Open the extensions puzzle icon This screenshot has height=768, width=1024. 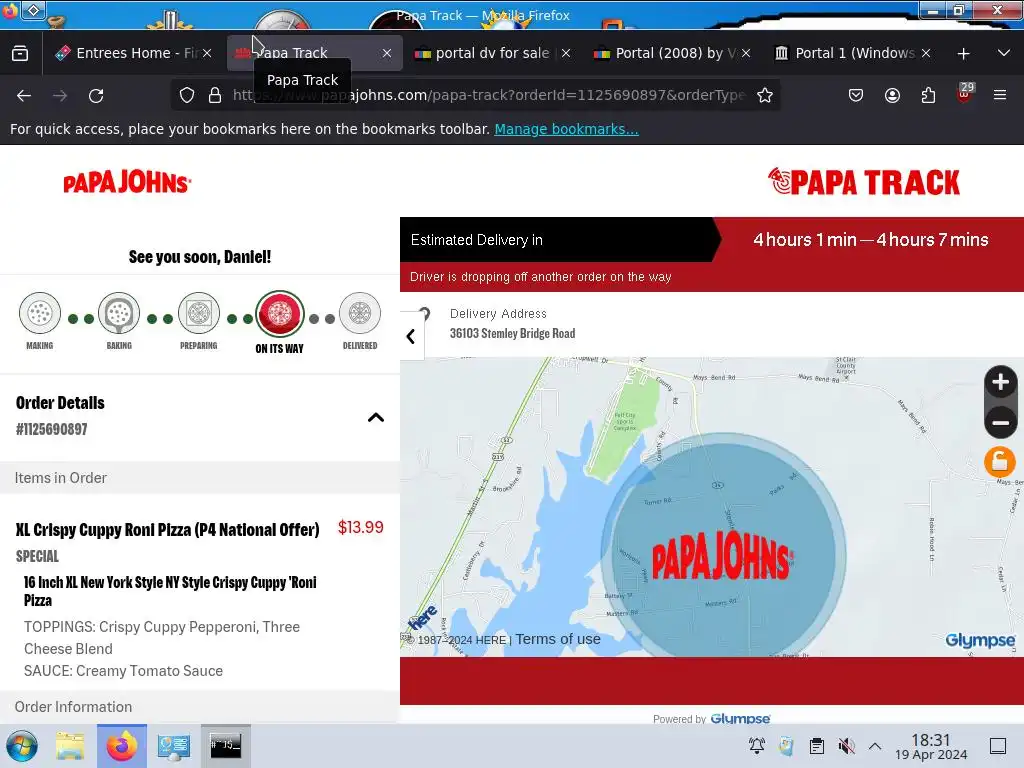[x=928, y=95]
